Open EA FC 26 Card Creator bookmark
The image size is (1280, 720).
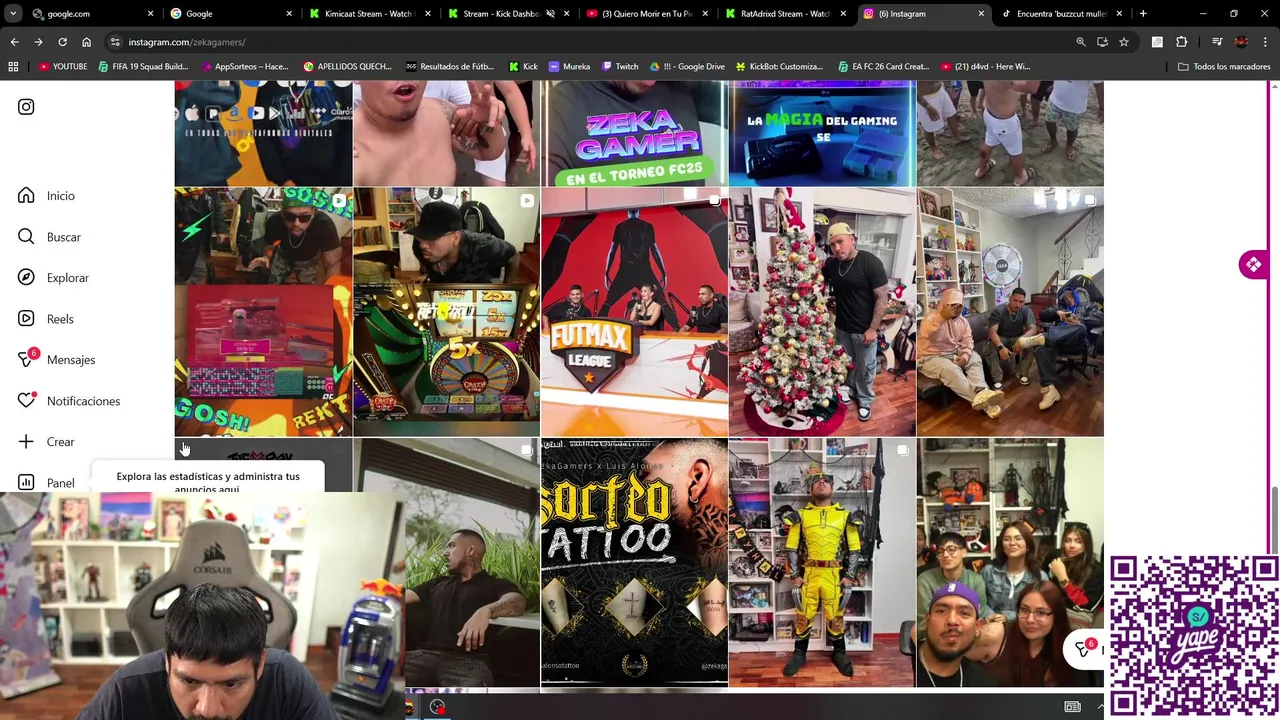pyautogui.click(x=883, y=67)
